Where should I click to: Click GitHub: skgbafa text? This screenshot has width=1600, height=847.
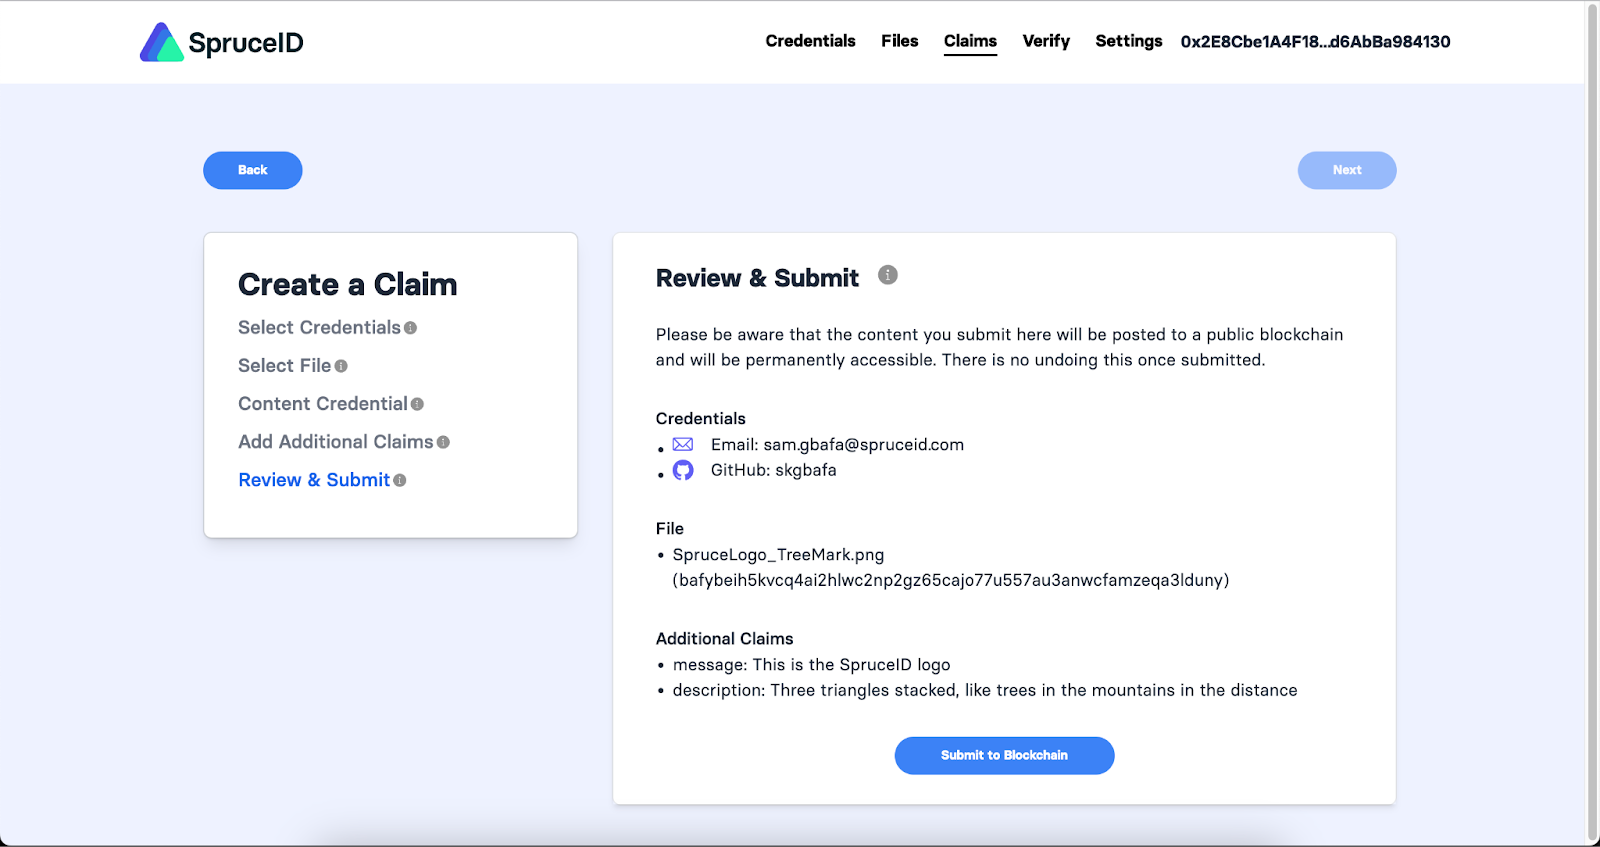pos(773,470)
